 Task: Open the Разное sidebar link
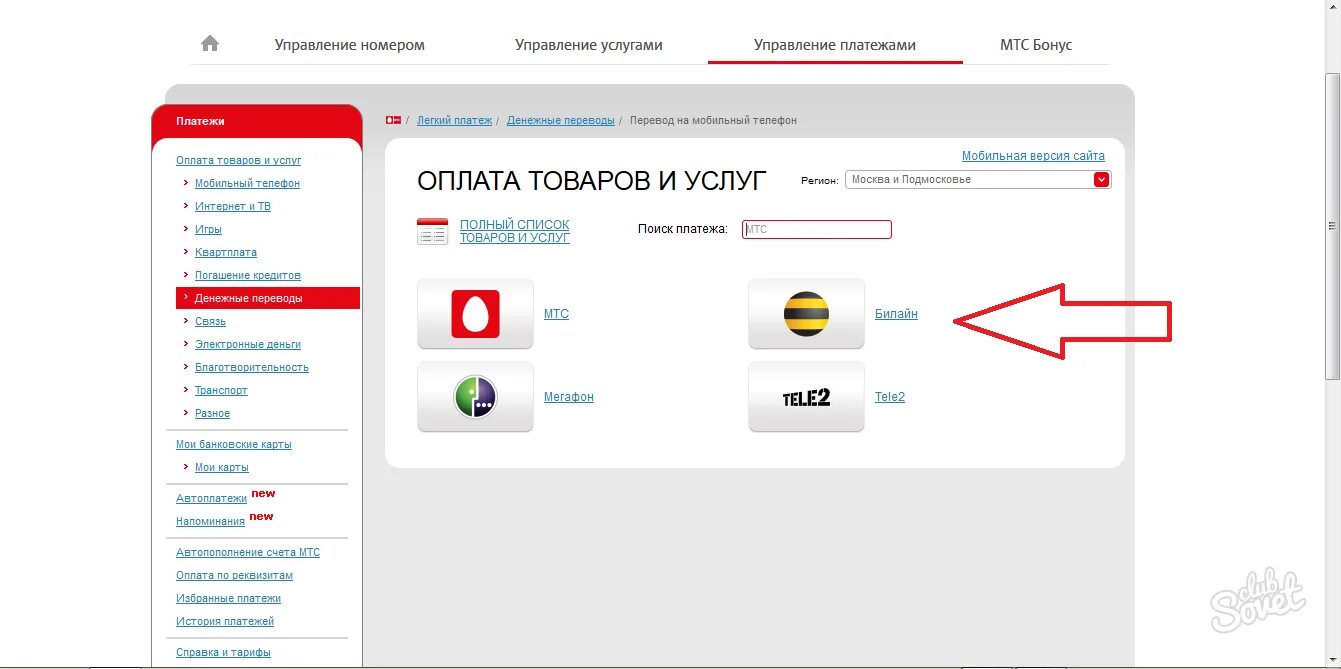click(212, 413)
